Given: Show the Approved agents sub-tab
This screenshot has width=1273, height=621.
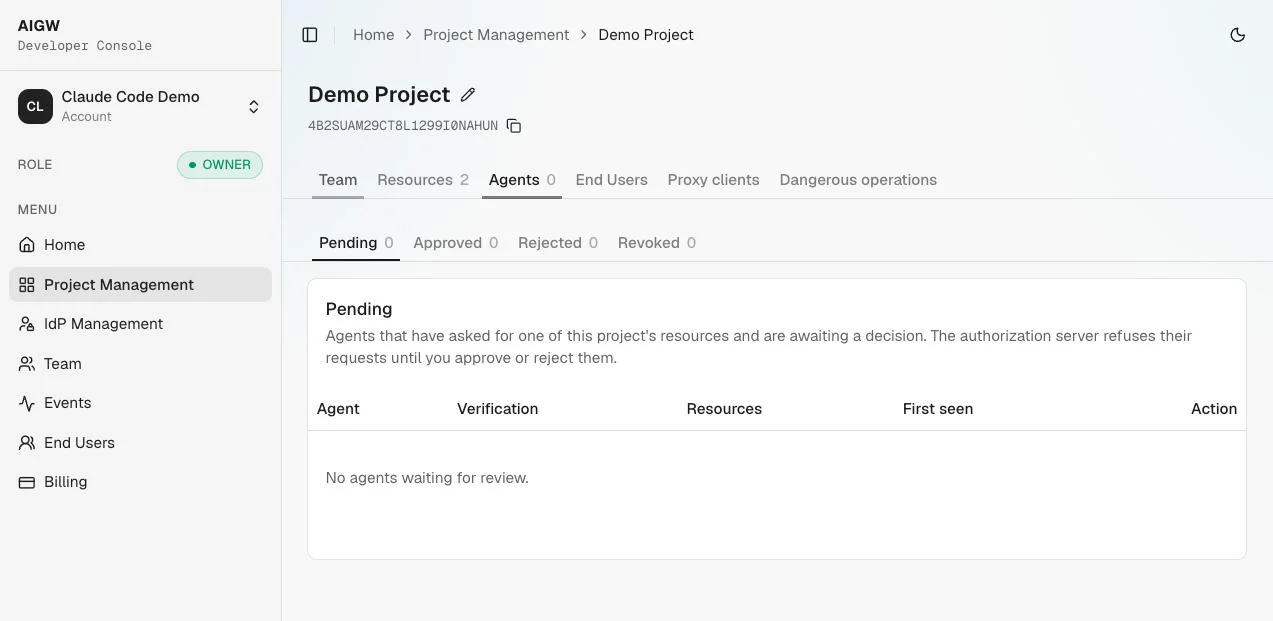Looking at the screenshot, I should 455,243.
